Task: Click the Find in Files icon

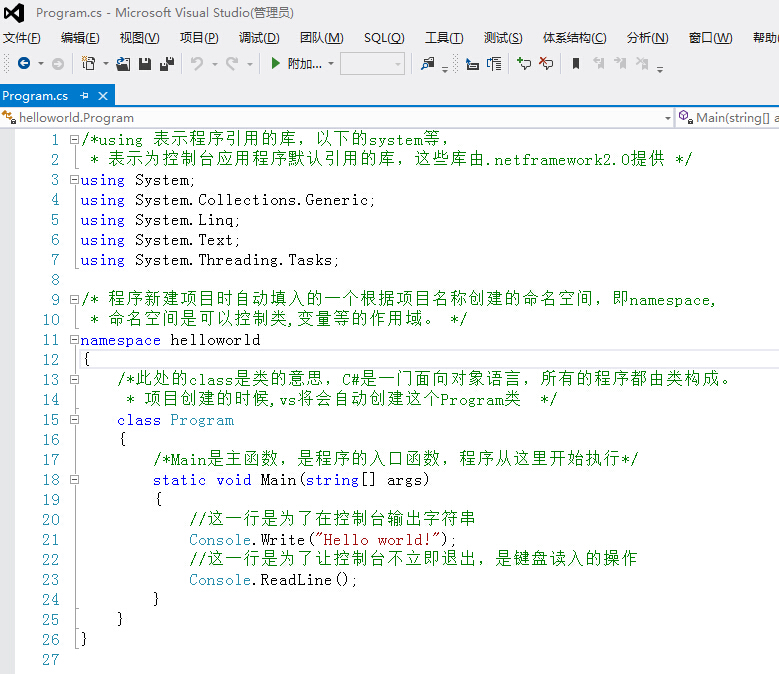Action: point(427,64)
